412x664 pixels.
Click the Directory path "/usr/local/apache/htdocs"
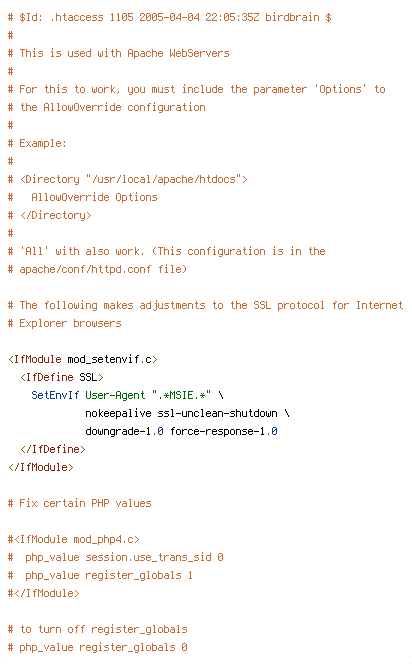point(163,179)
